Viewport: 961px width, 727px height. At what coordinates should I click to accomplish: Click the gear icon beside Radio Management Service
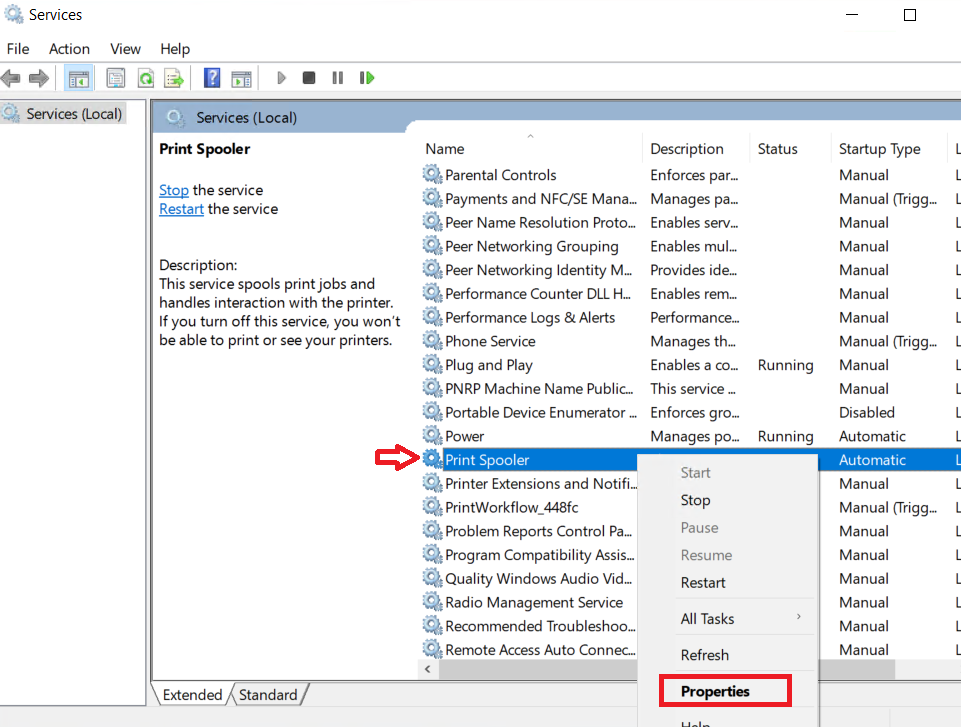coord(433,601)
